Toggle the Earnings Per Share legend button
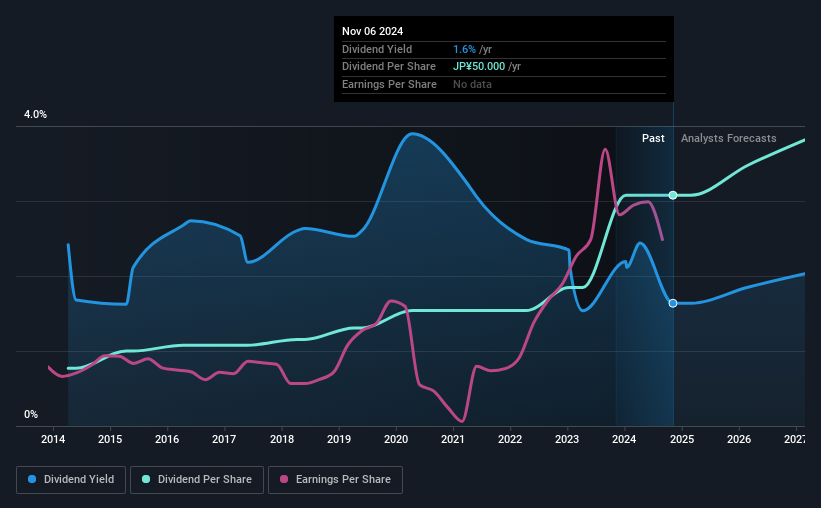 pyautogui.click(x=335, y=480)
